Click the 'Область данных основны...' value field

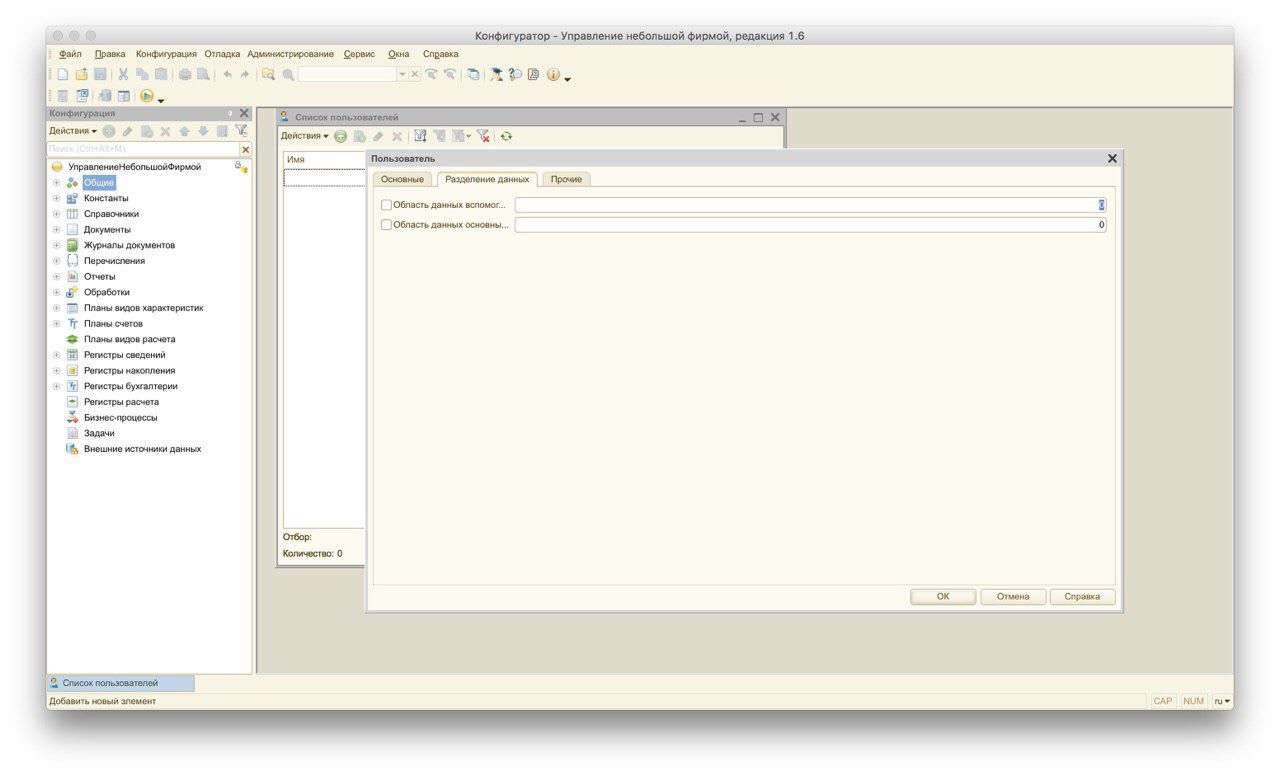click(x=811, y=225)
